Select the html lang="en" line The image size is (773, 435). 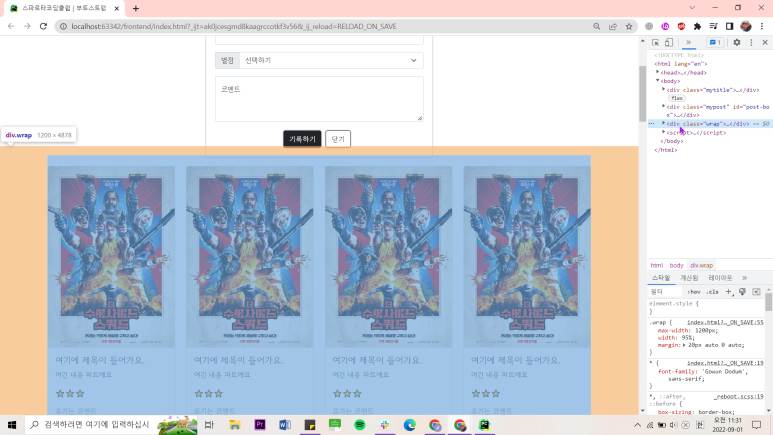680,64
